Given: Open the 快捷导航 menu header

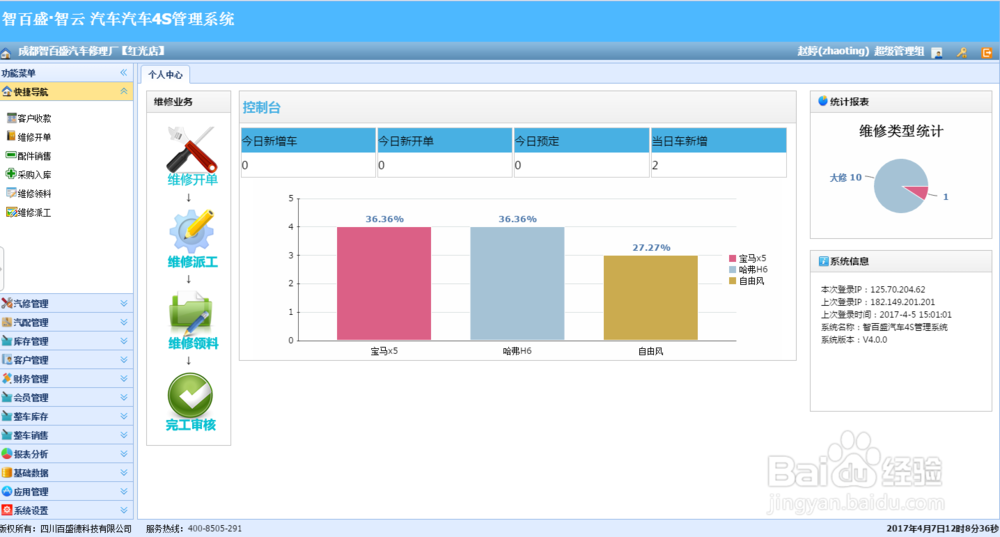Looking at the screenshot, I should pyautogui.click(x=66, y=92).
